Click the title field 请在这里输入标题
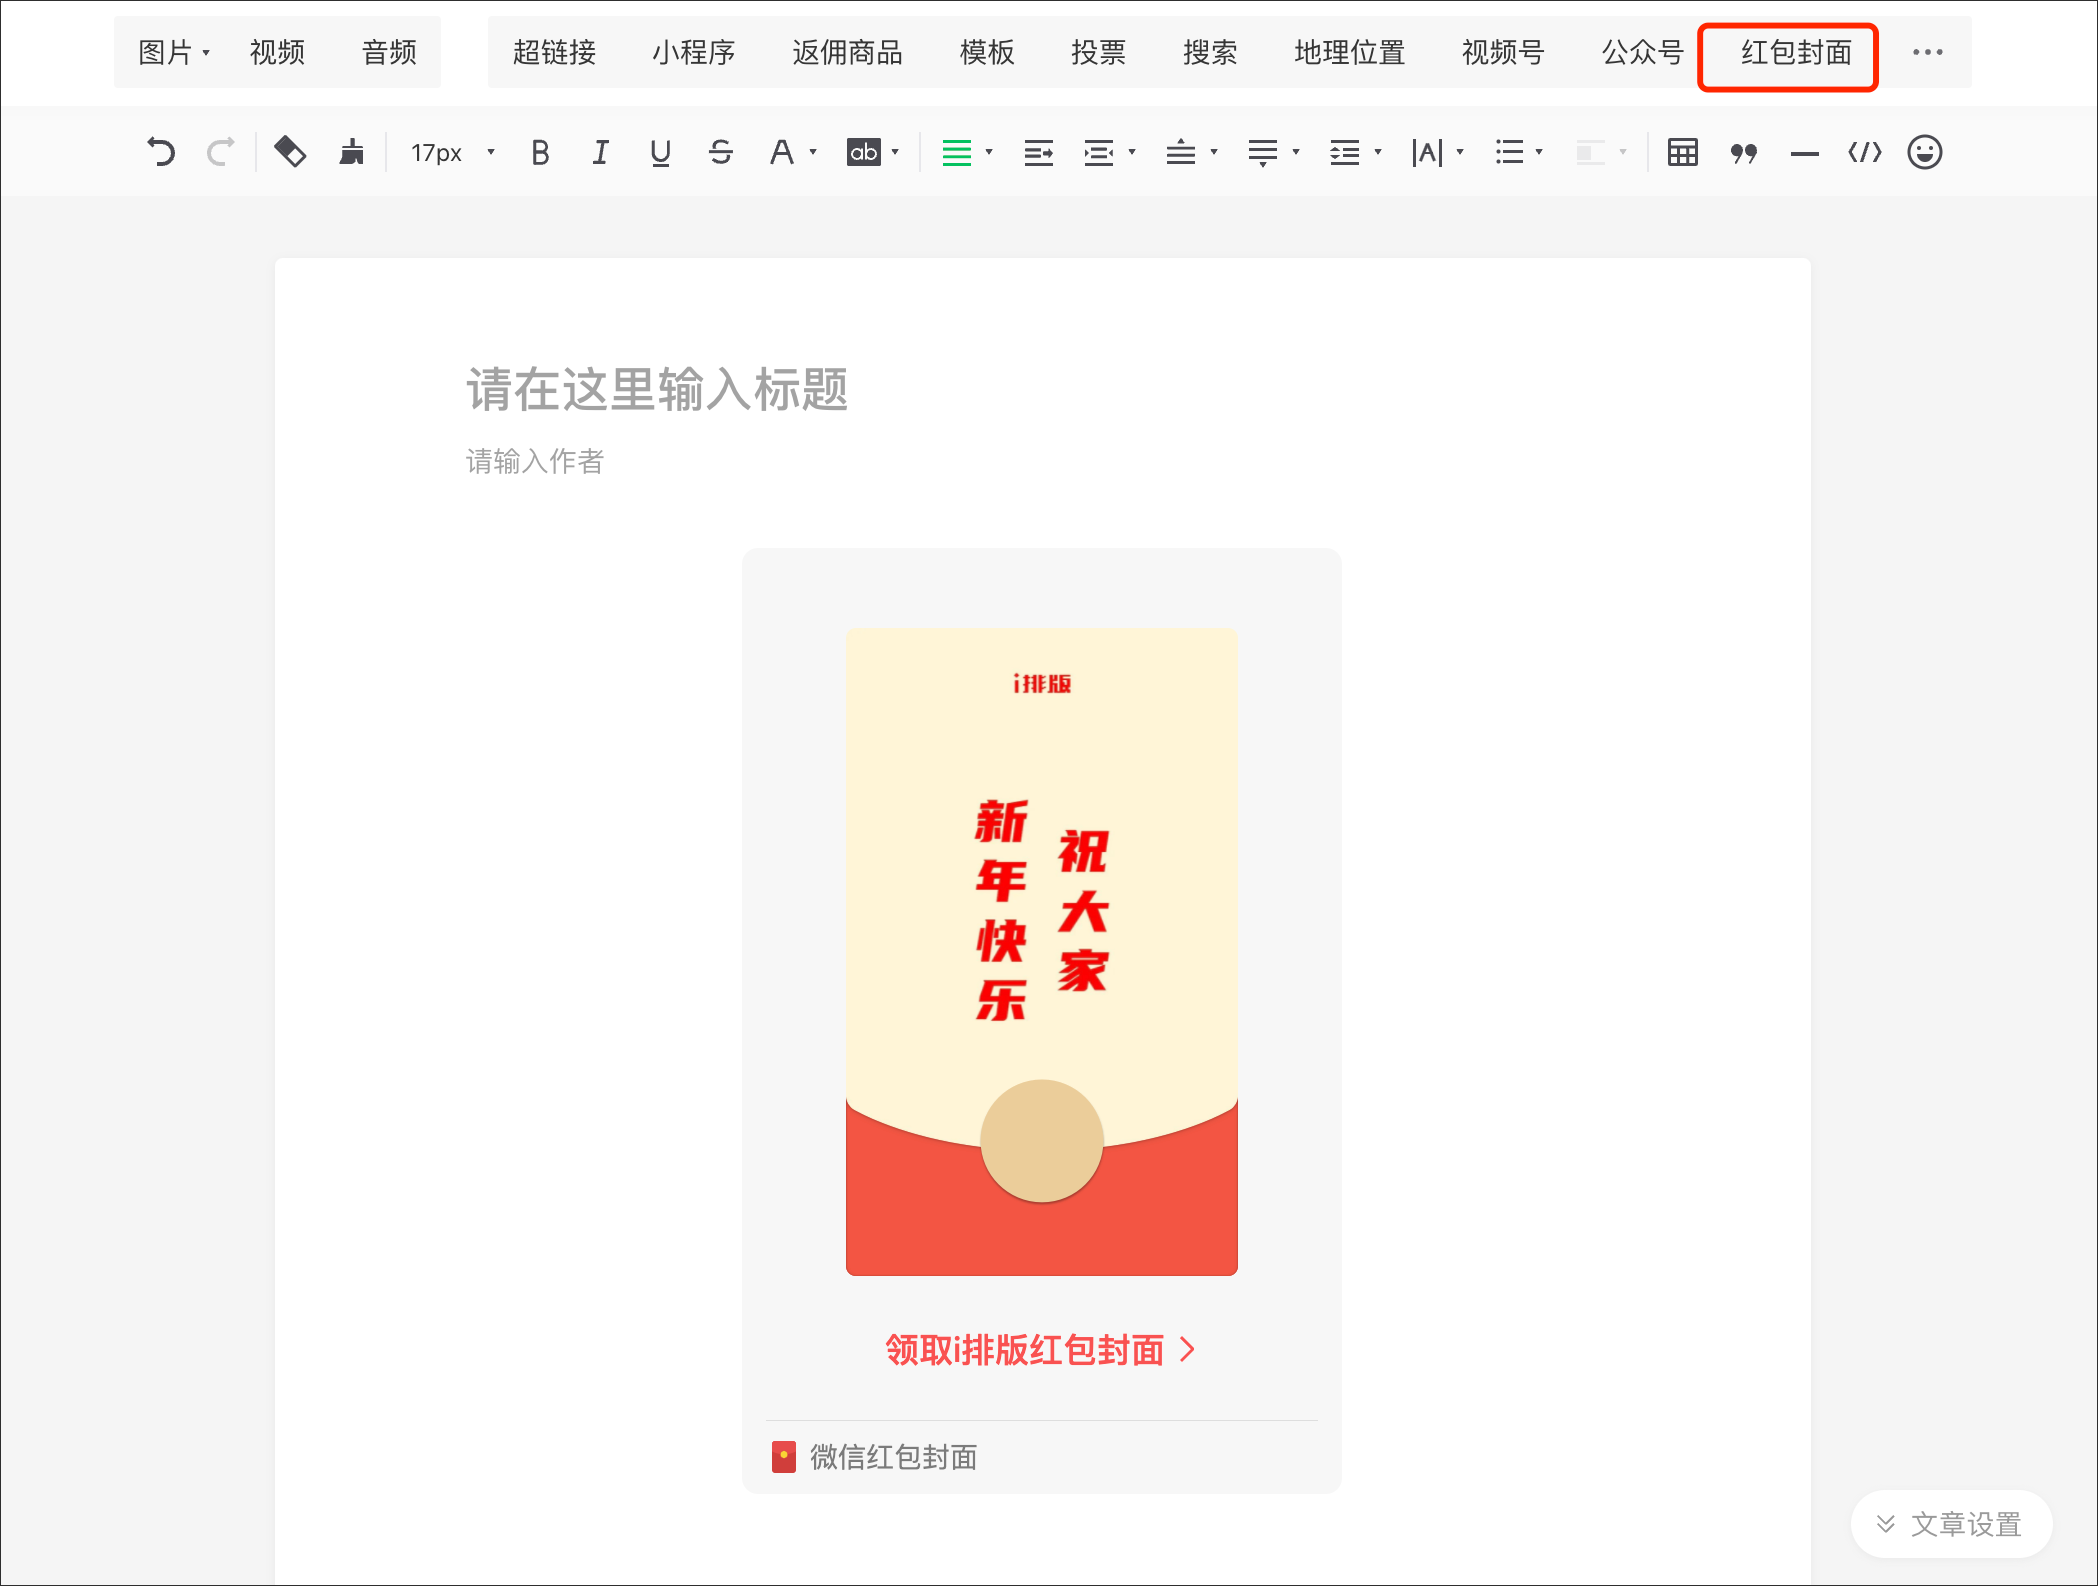This screenshot has width=2098, height=1586. (656, 389)
